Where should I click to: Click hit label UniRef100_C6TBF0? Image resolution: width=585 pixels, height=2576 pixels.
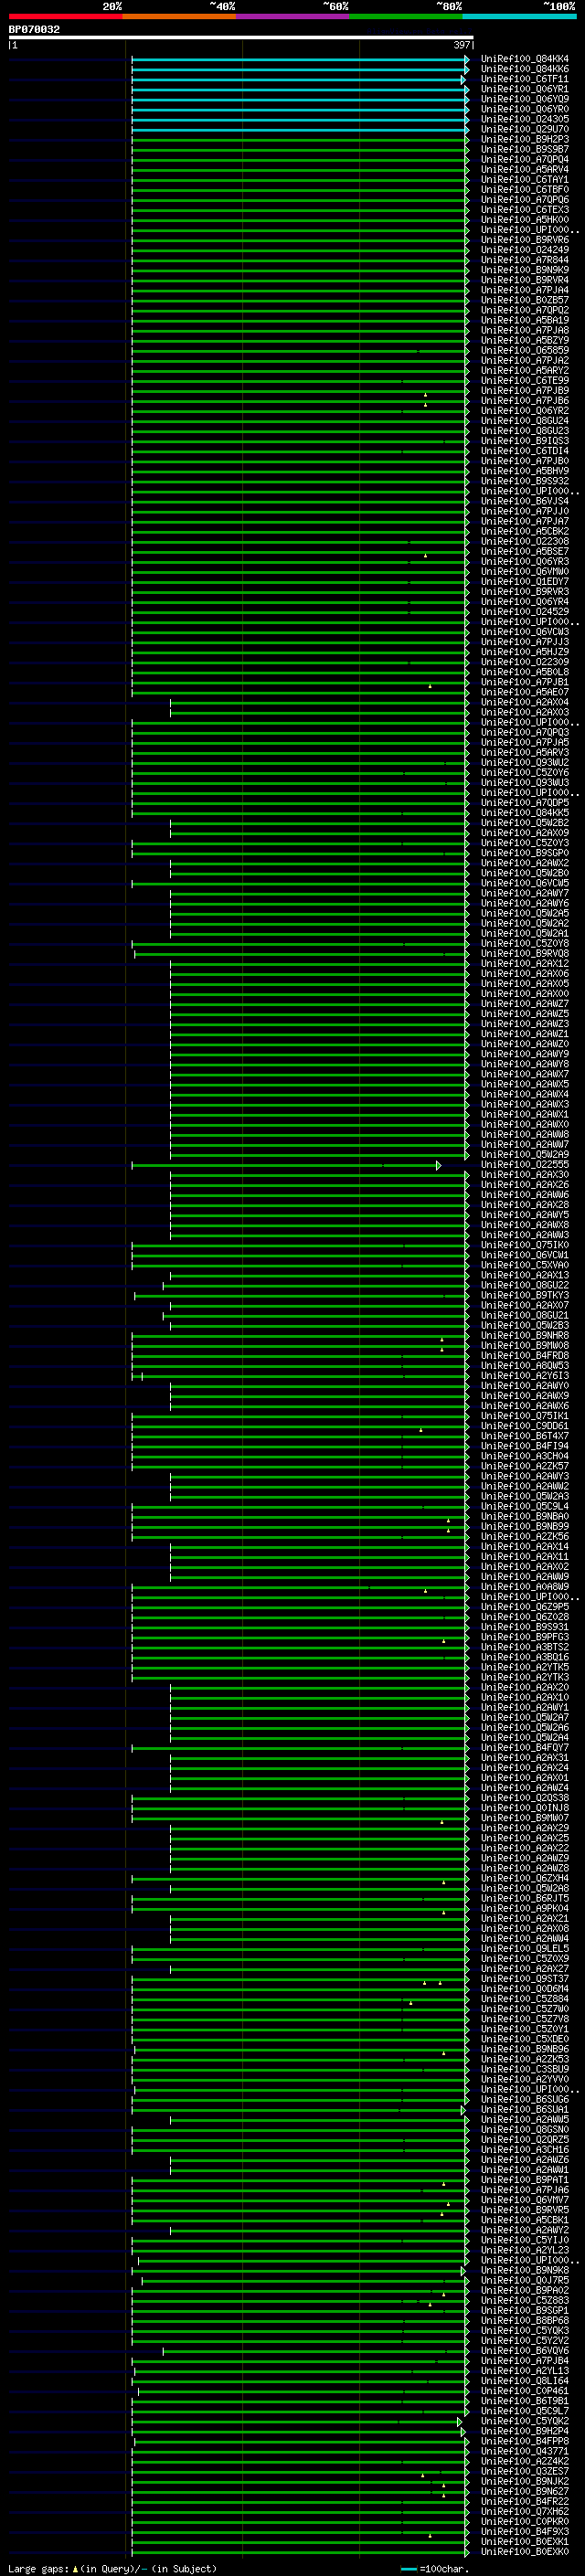tap(524, 190)
